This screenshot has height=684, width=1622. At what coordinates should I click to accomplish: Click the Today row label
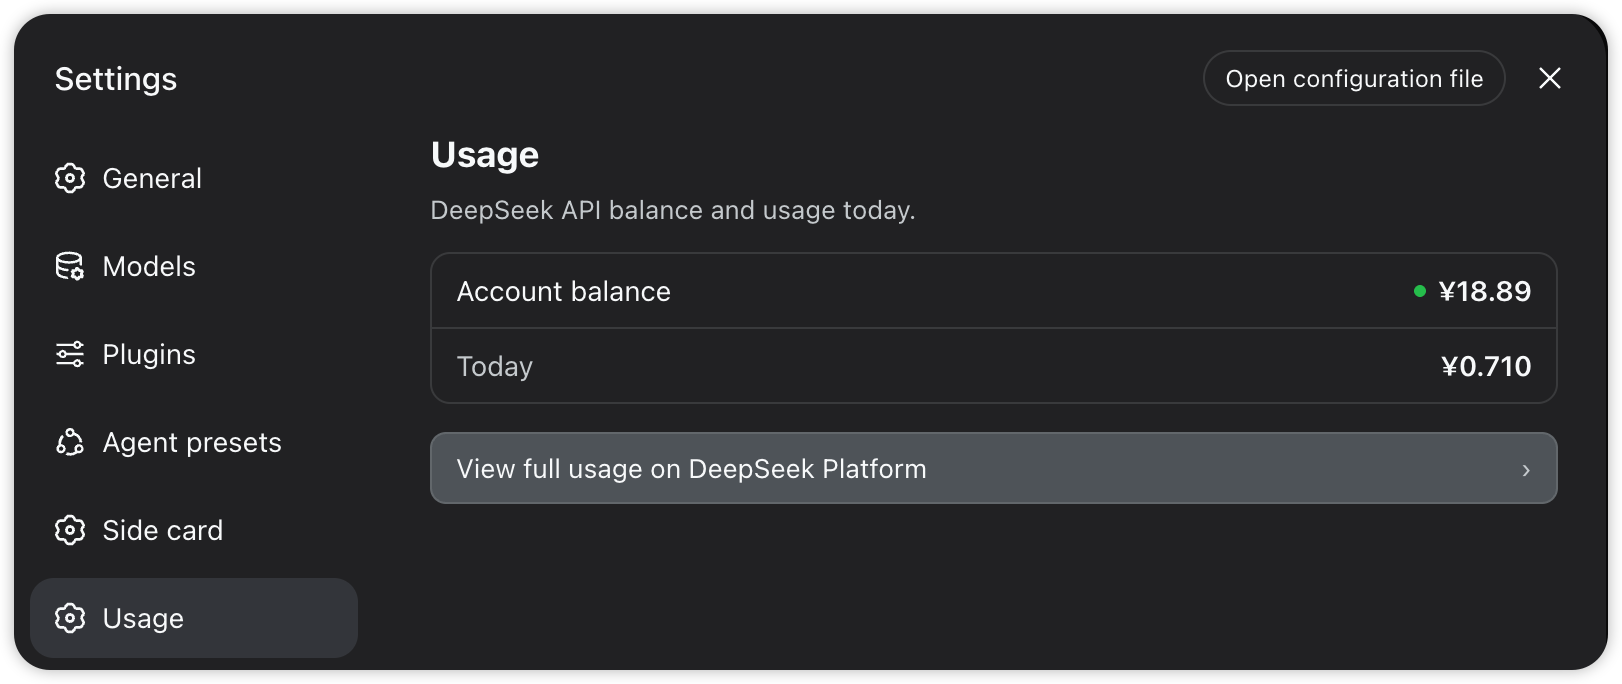[x=495, y=367]
